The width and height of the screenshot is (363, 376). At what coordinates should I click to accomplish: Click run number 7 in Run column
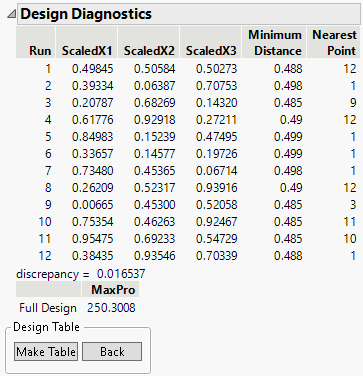tap(48, 171)
